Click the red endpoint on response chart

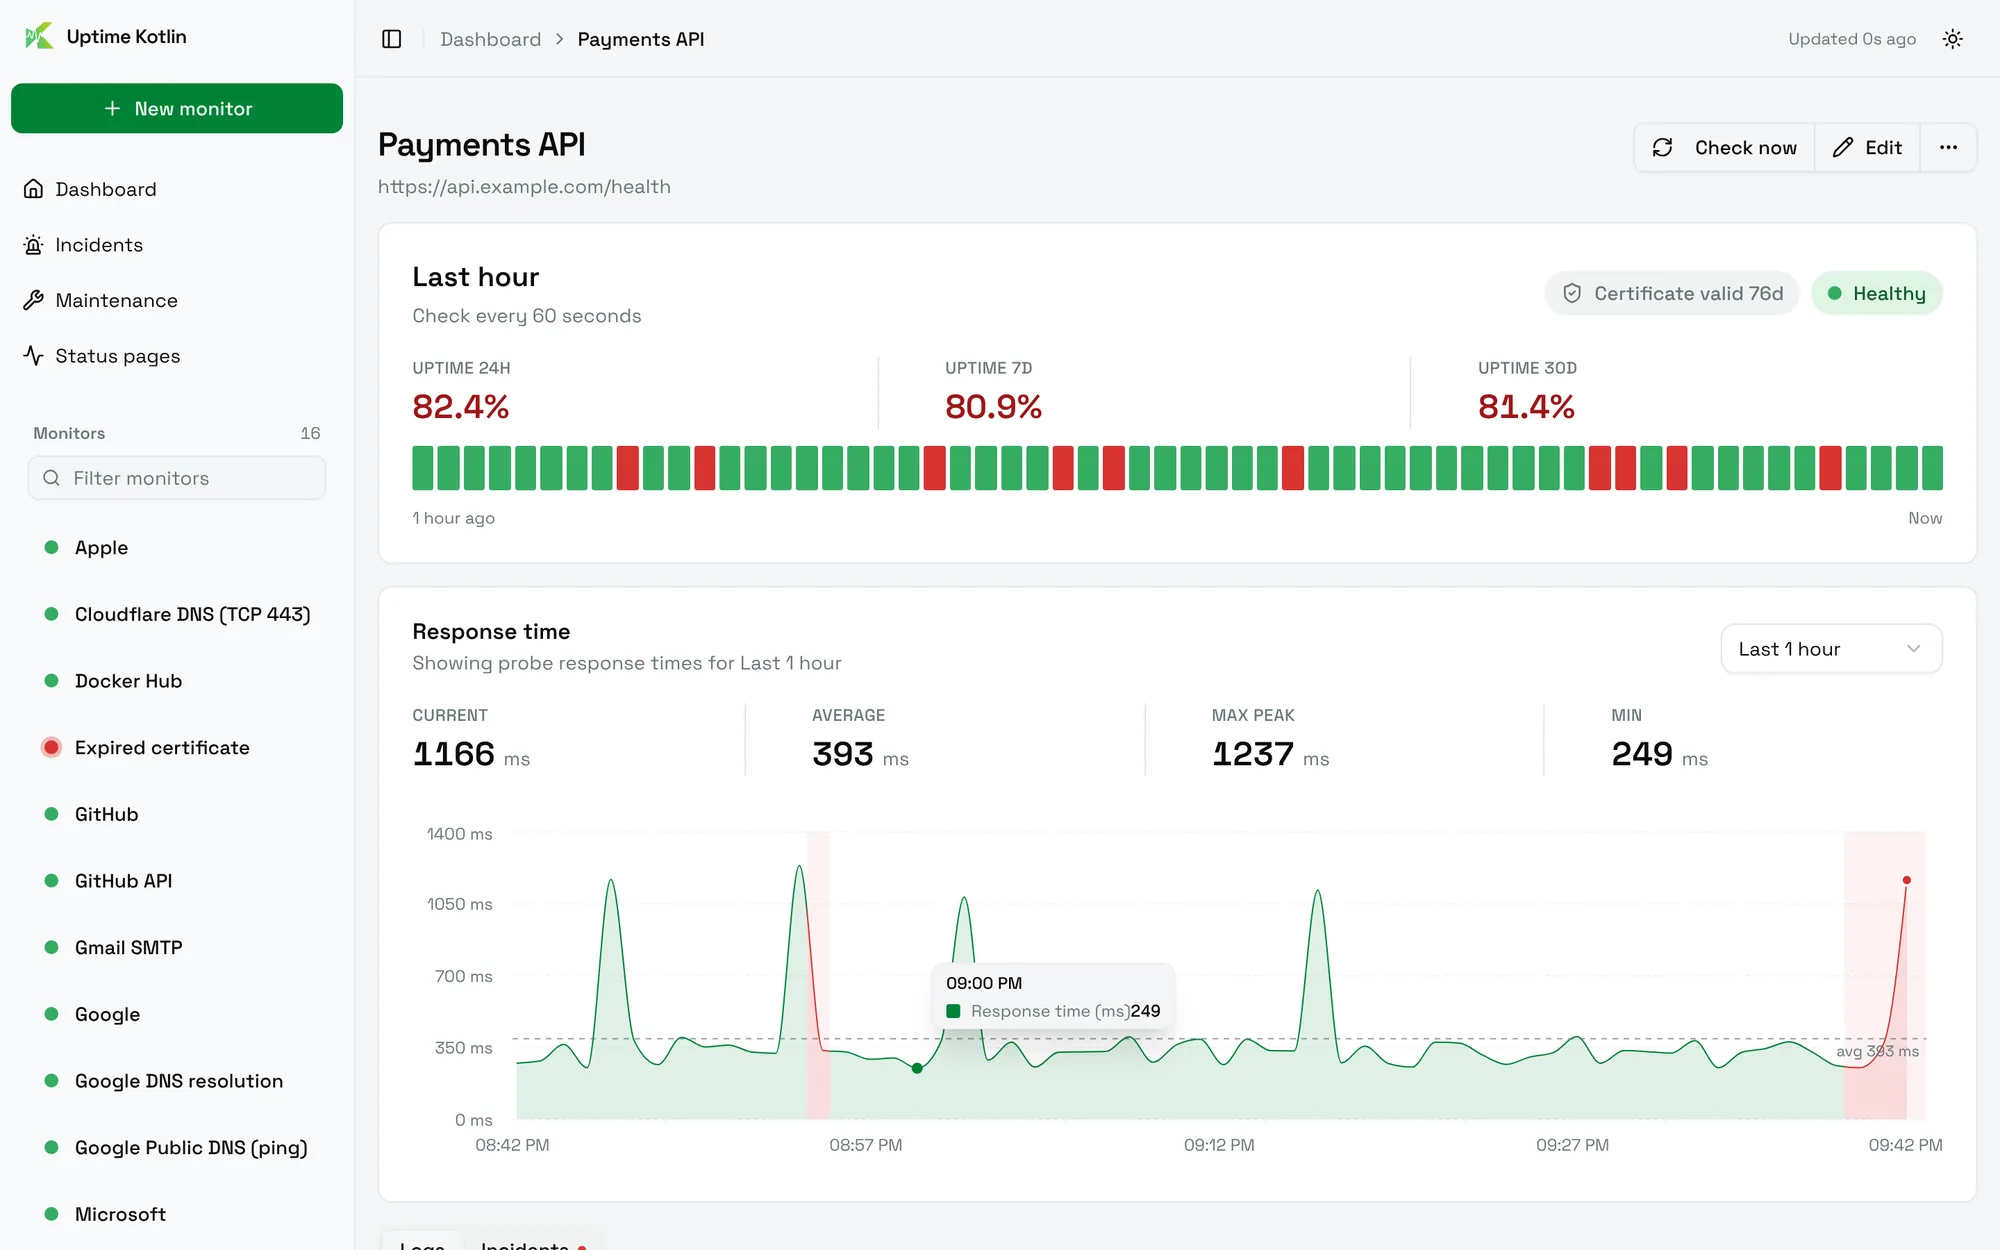point(1906,880)
